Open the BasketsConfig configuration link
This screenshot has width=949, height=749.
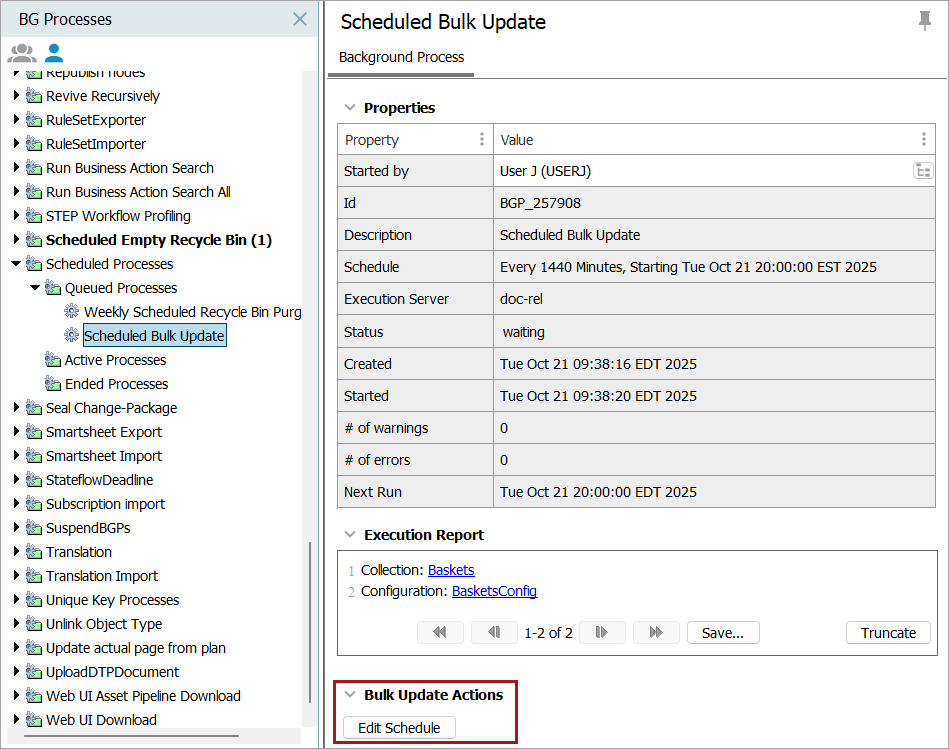pos(494,591)
